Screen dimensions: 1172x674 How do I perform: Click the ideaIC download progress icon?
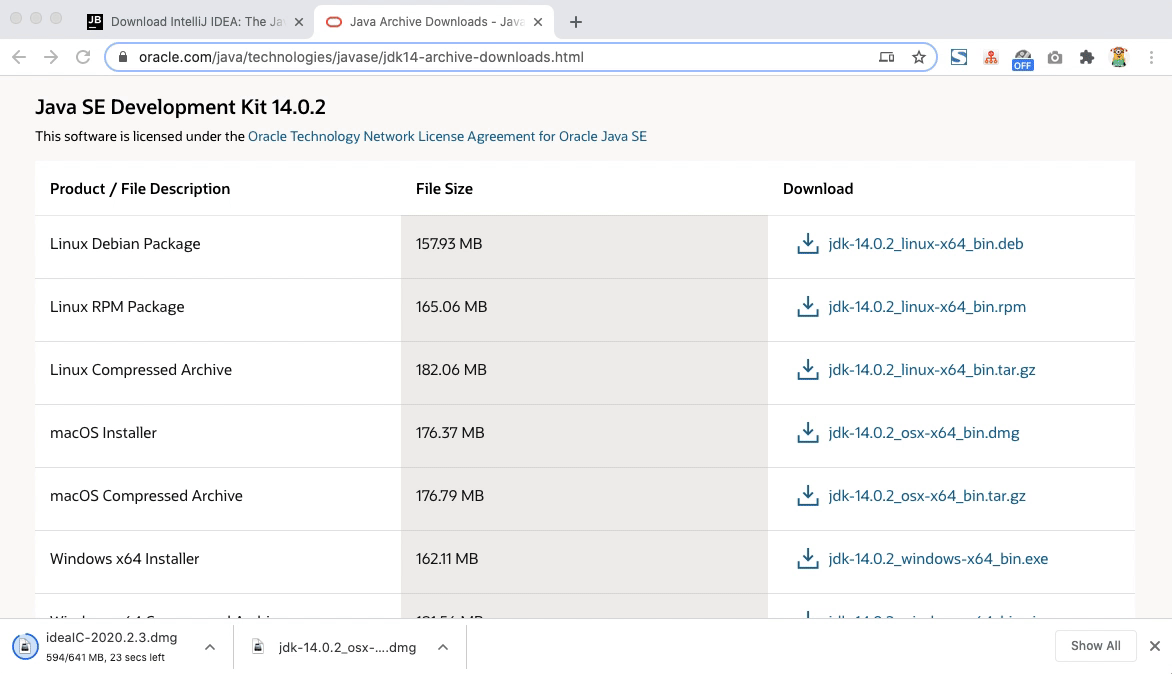pyautogui.click(x=25, y=646)
